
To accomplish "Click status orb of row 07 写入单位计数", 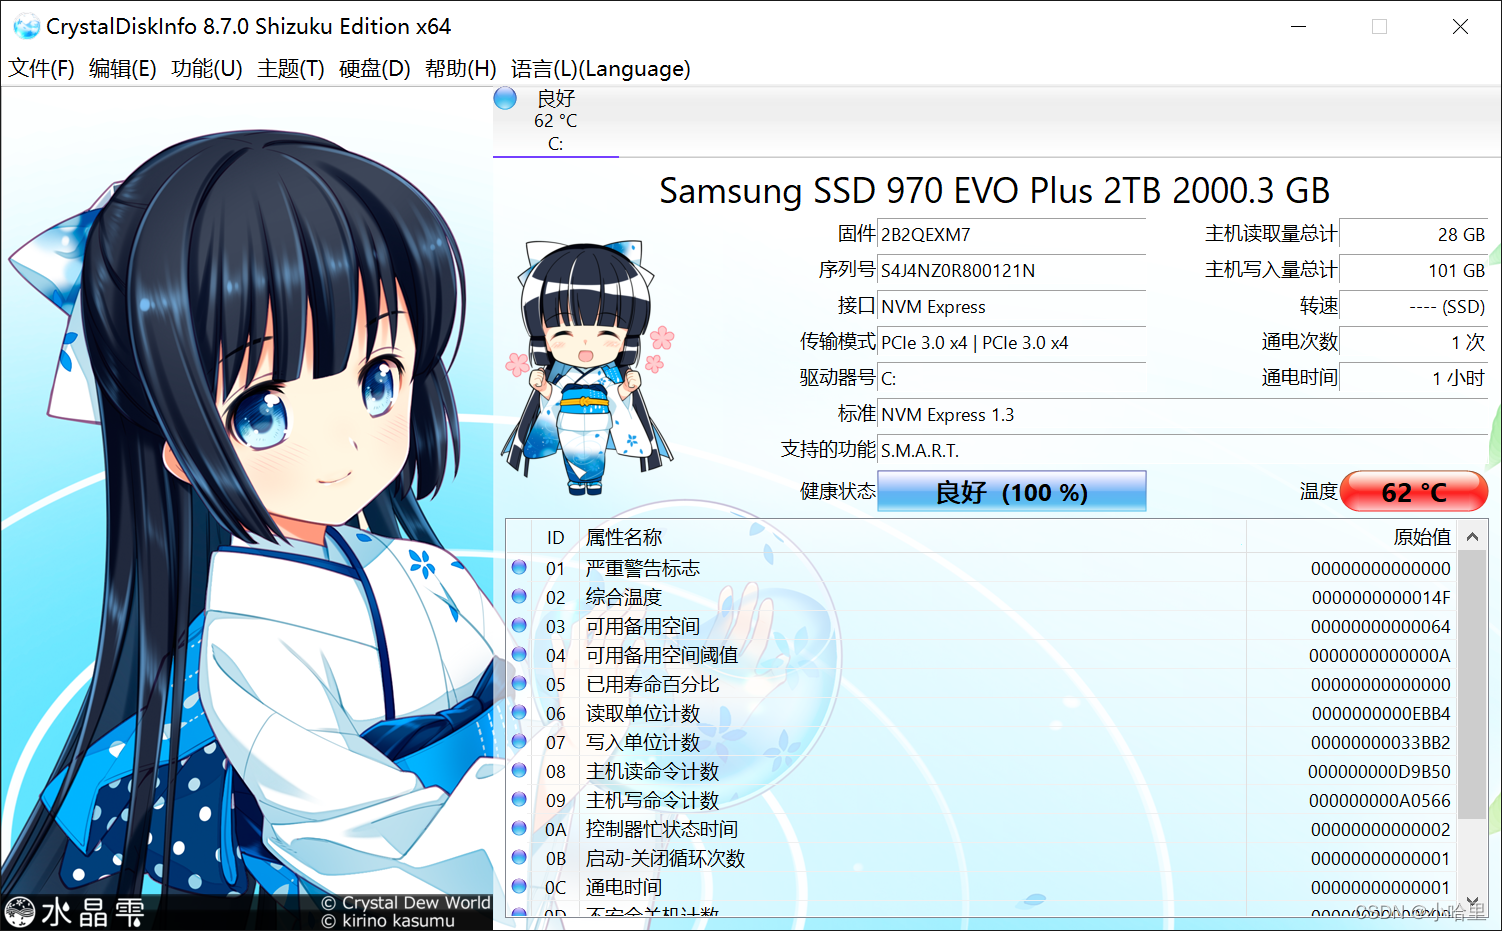I will click(x=519, y=741).
